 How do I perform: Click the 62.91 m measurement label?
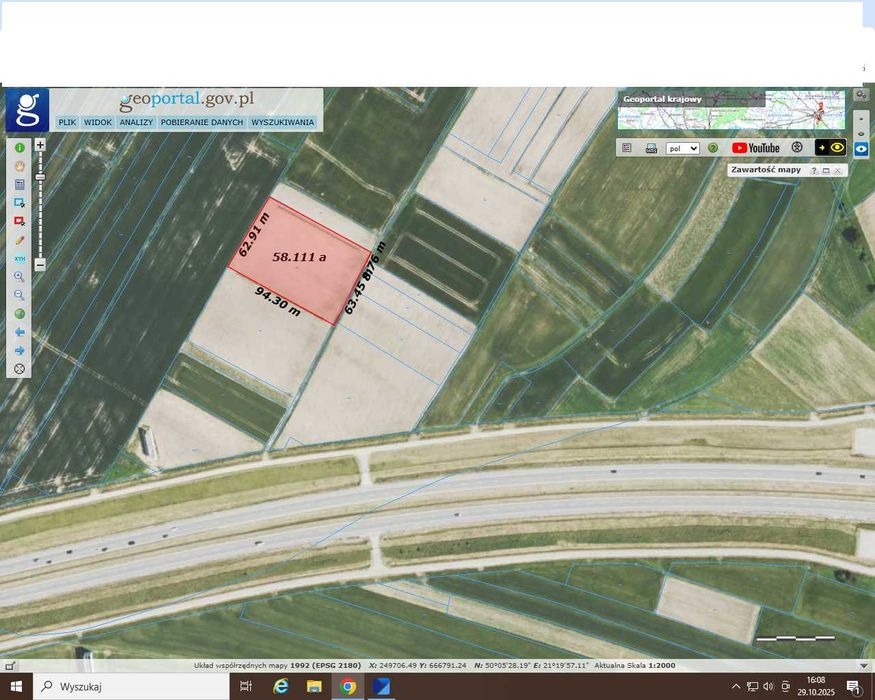[x=254, y=235]
